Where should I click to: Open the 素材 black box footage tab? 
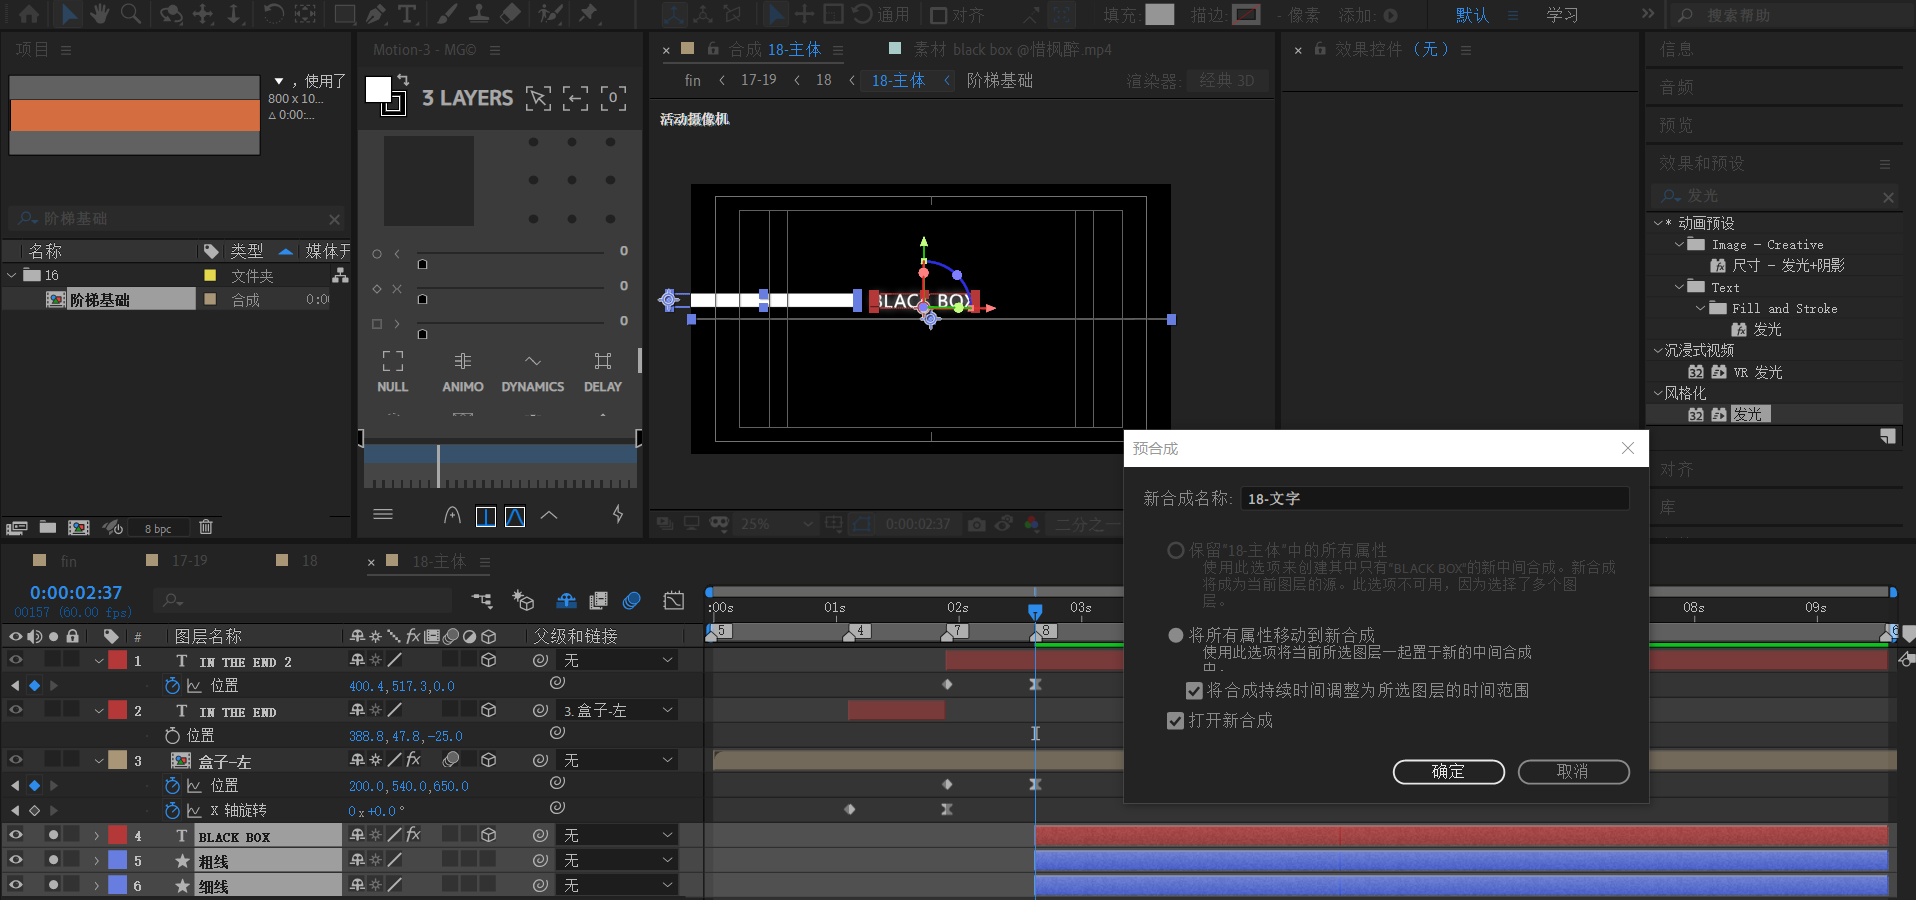tap(1012, 49)
